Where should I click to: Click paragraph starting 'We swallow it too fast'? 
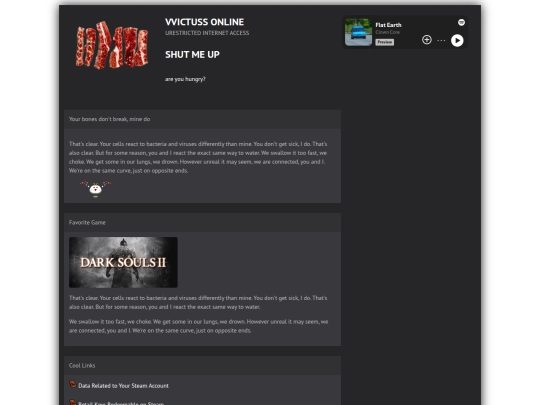tap(198, 326)
